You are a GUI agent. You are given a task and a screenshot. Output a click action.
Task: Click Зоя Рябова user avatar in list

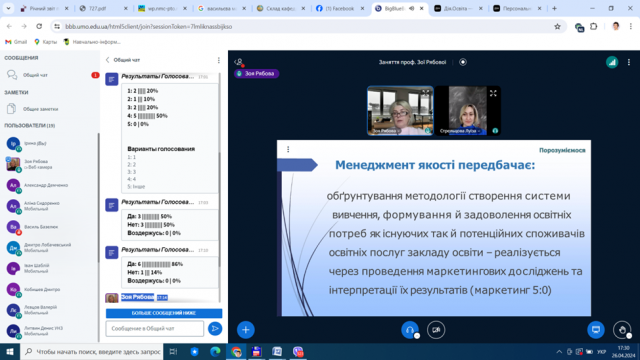(x=13, y=164)
